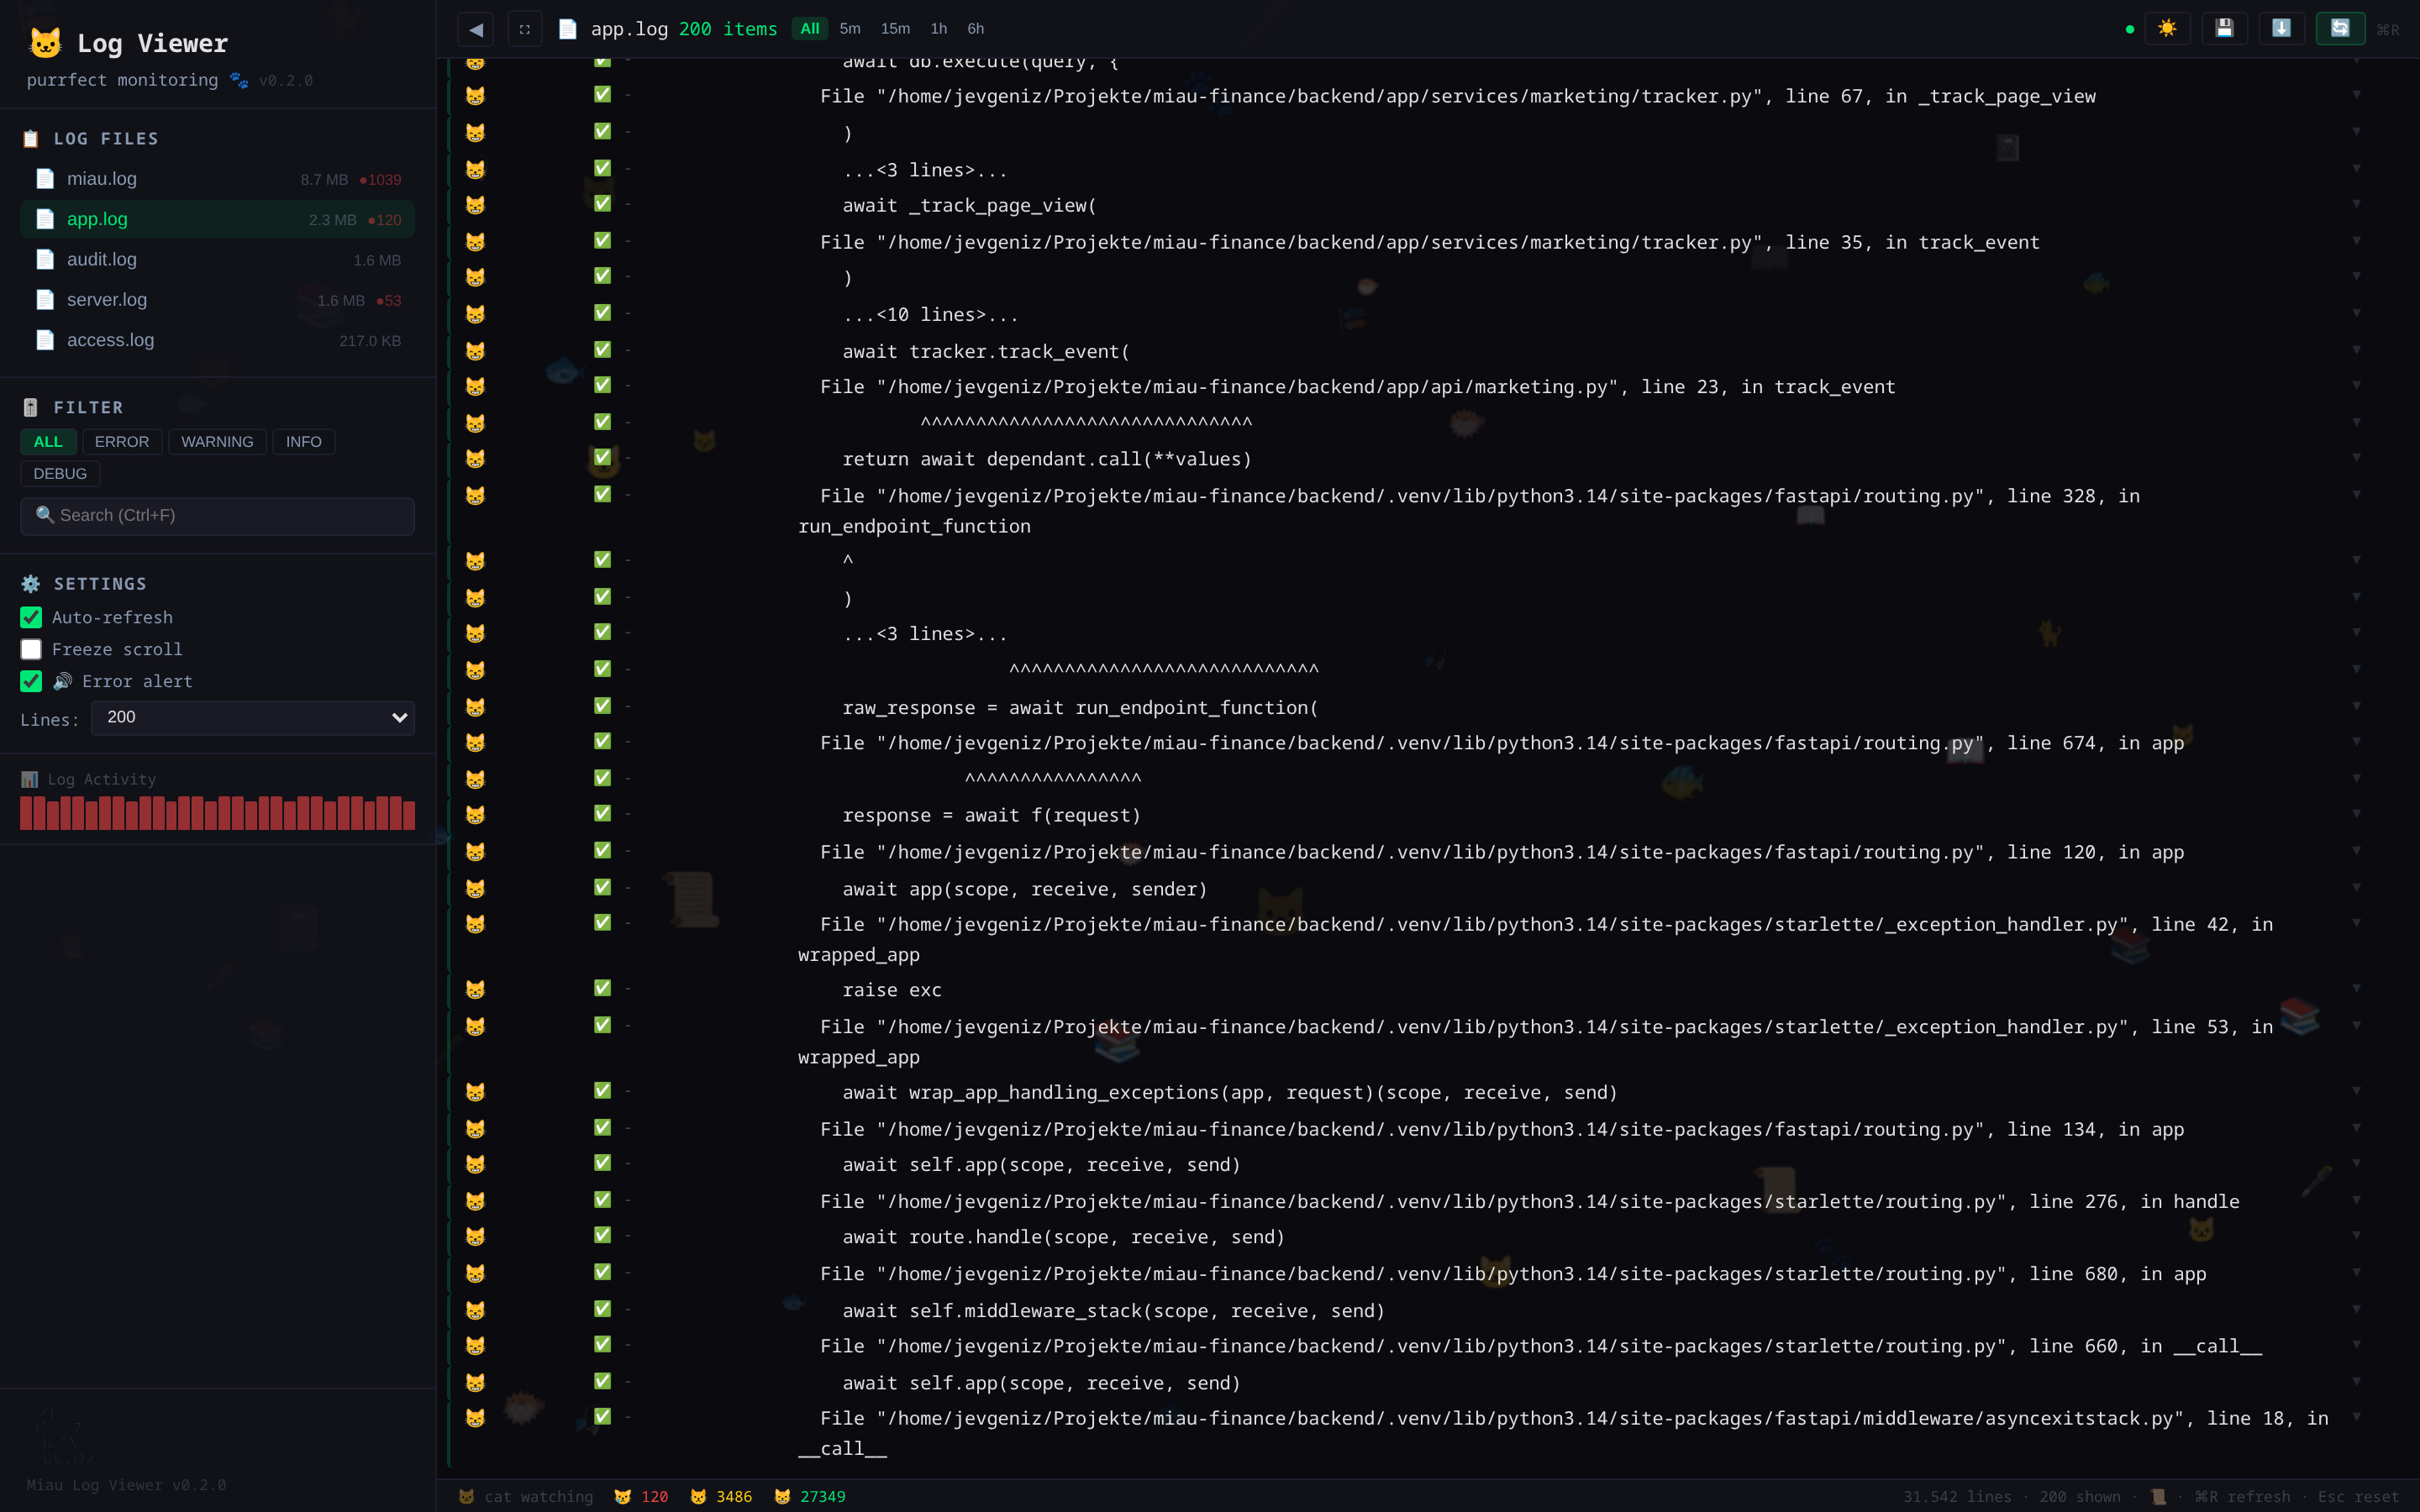Disable the Auto-refresh checkbox
Screen dimensions: 2420x1512
pyautogui.click(x=31, y=617)
